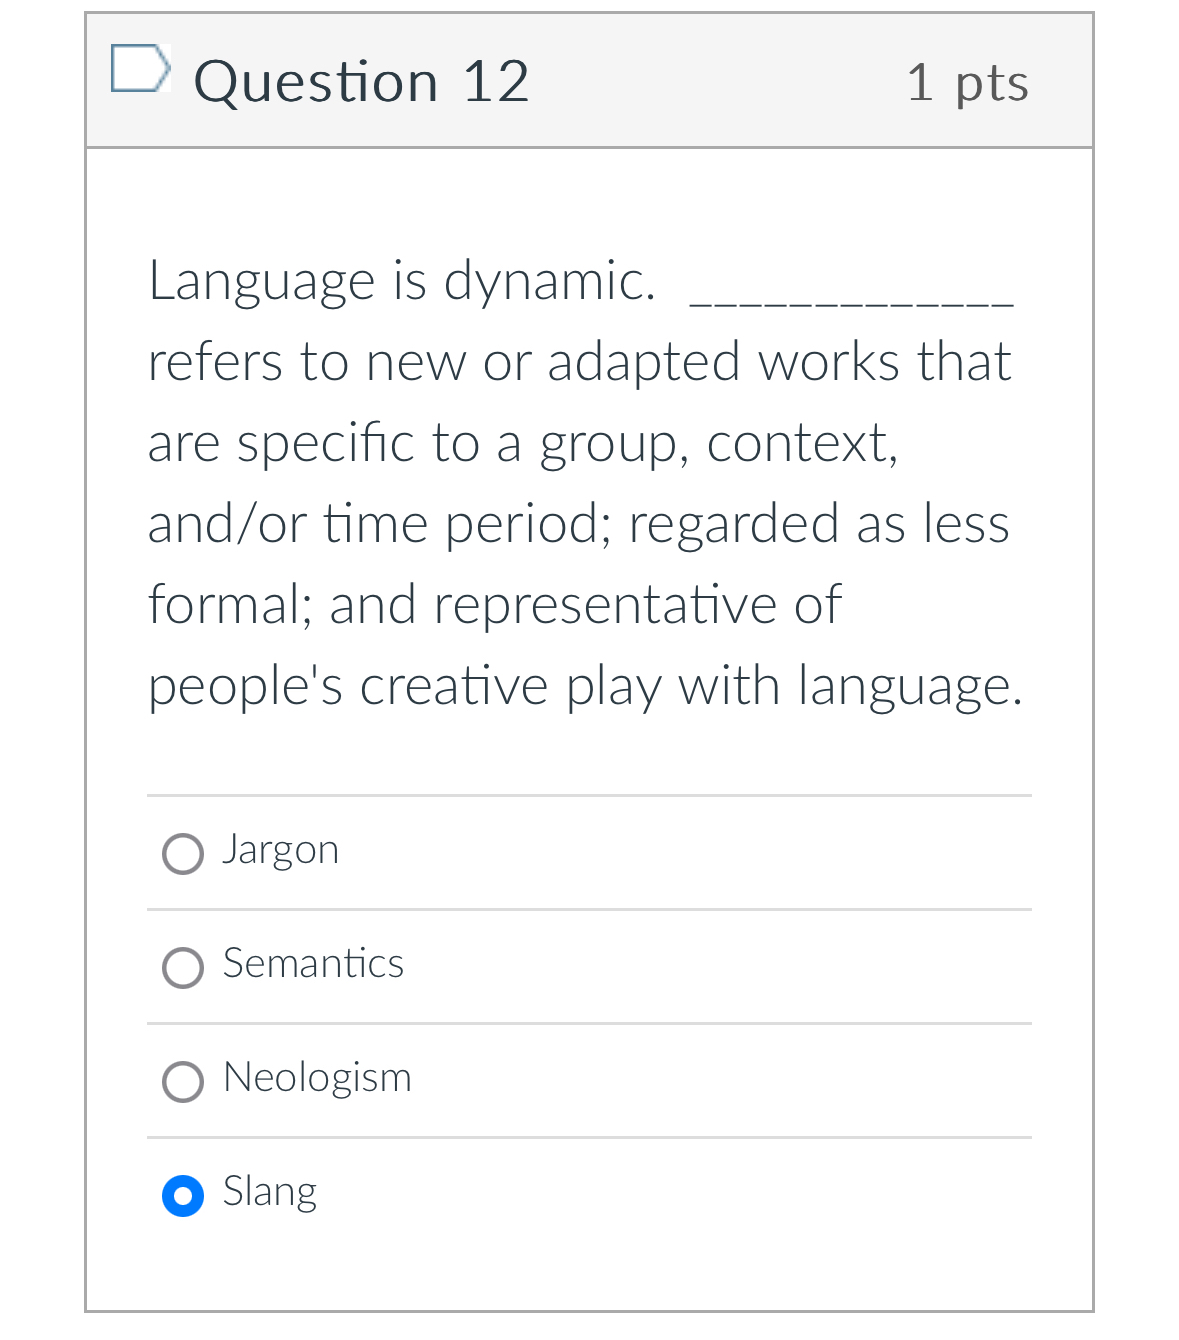The width and height of the screenshot is (1179, 1340).
Task: Click the Semantics answer label text
Action: (313, 965)
